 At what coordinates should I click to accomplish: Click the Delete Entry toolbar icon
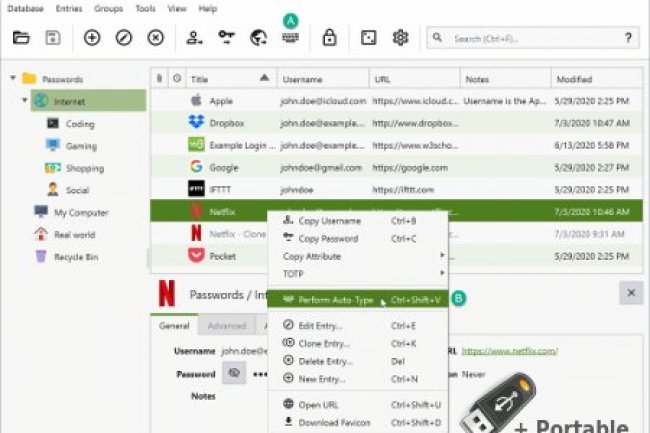pyautogui.click(x=155, y=38)
